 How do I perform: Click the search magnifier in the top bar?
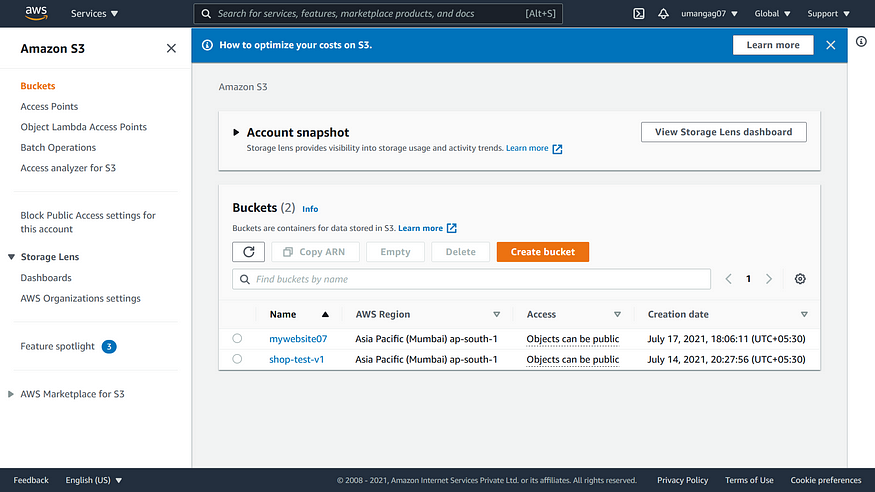pyautogui.click(x=206, y=13)
